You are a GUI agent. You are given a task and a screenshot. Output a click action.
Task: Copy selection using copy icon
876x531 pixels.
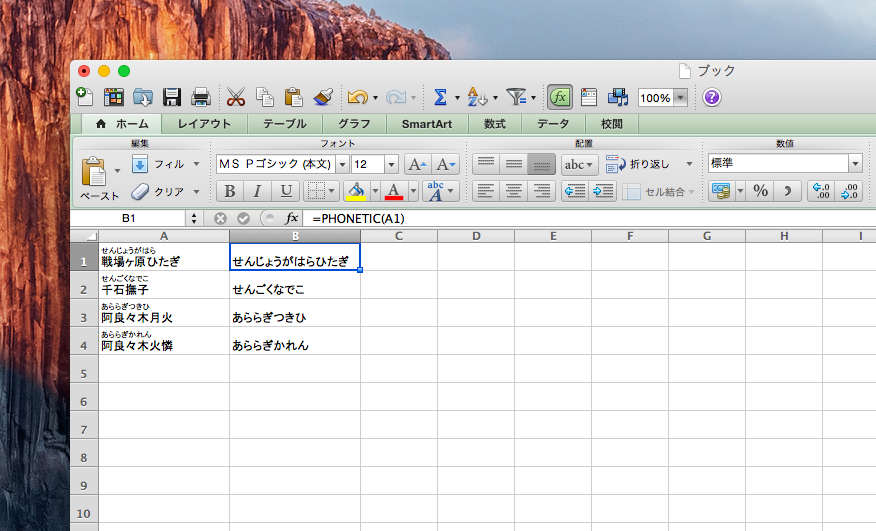pos(264,97)
